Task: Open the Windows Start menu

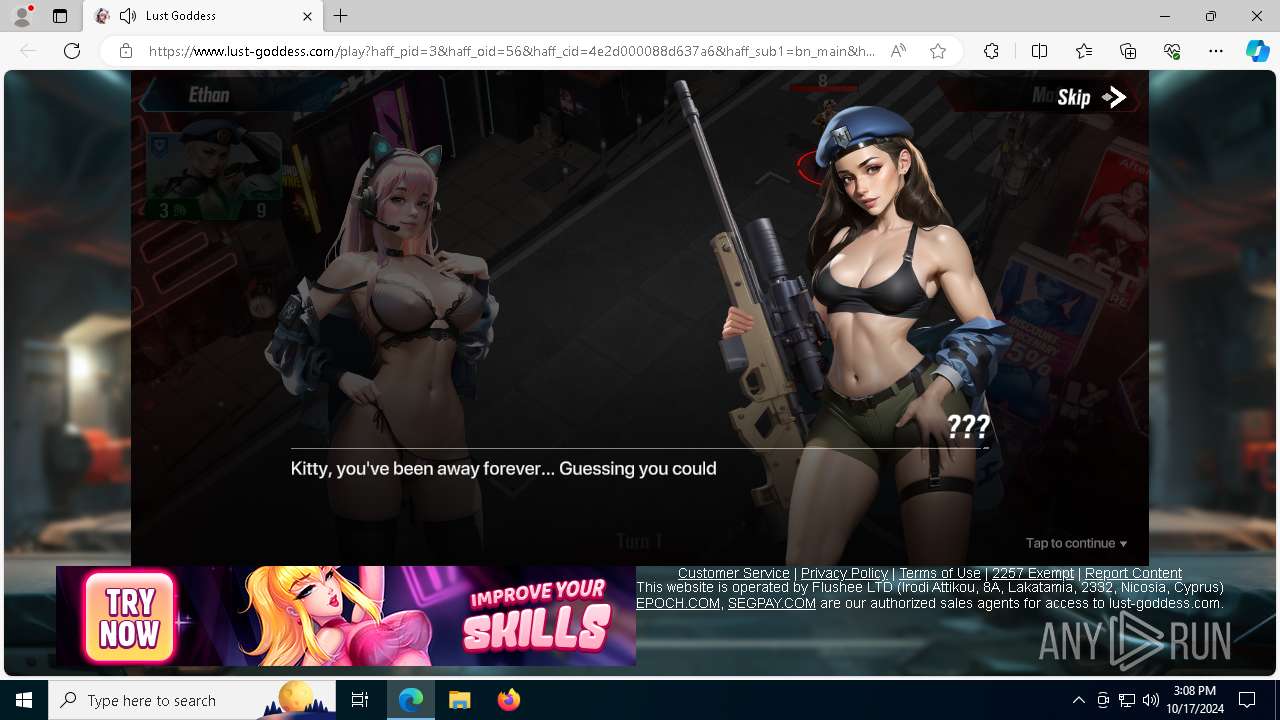Action: (24, 700)
